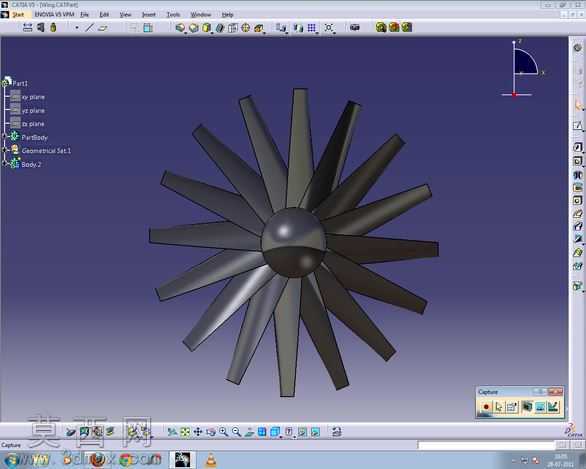586x469 pixels.
Task: Open the Start menu in CATIA
Action: [x=18, y=15]
